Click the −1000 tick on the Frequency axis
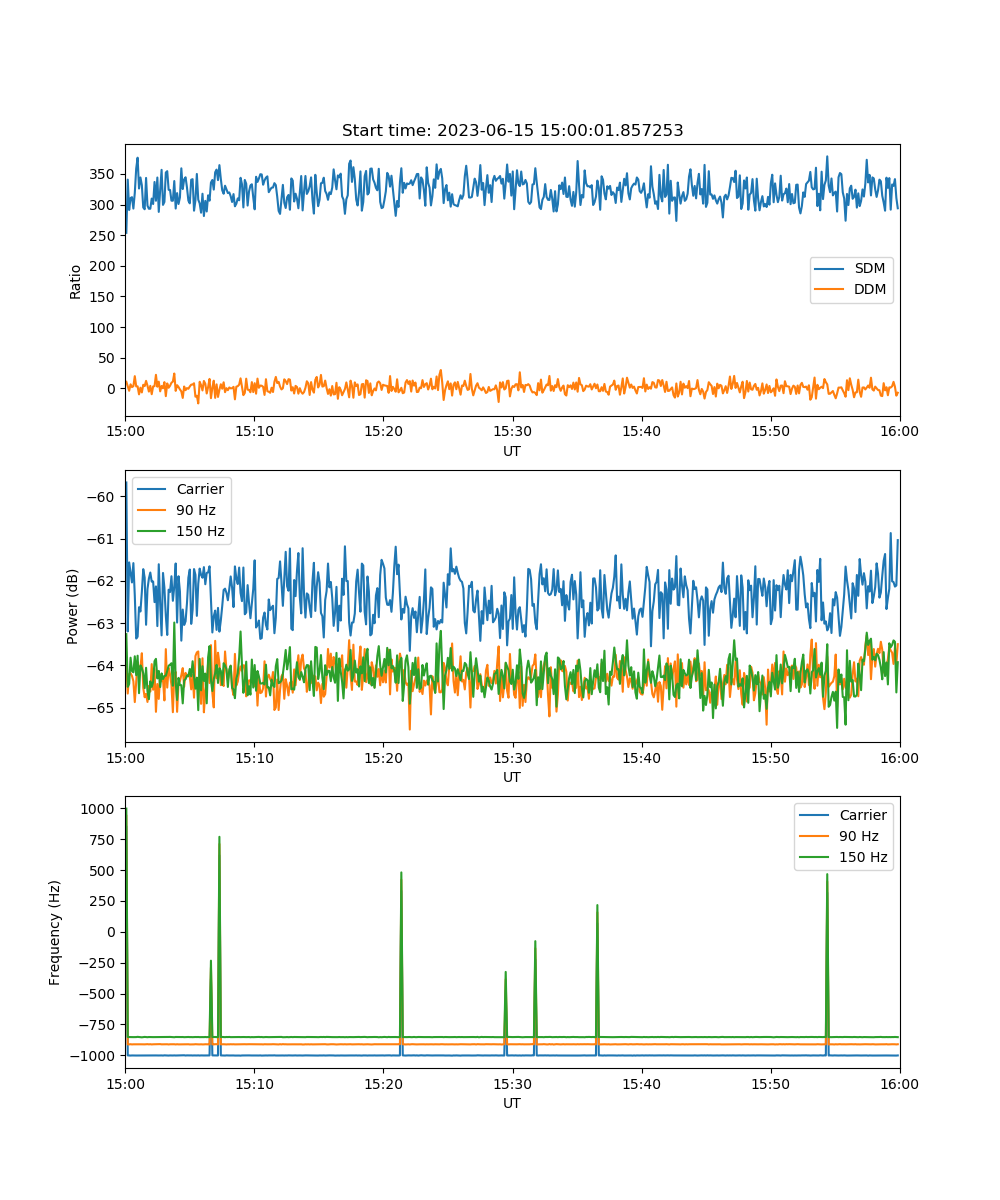Viewport: 1000px width, 1200px height. click(x=95, y=1055)
